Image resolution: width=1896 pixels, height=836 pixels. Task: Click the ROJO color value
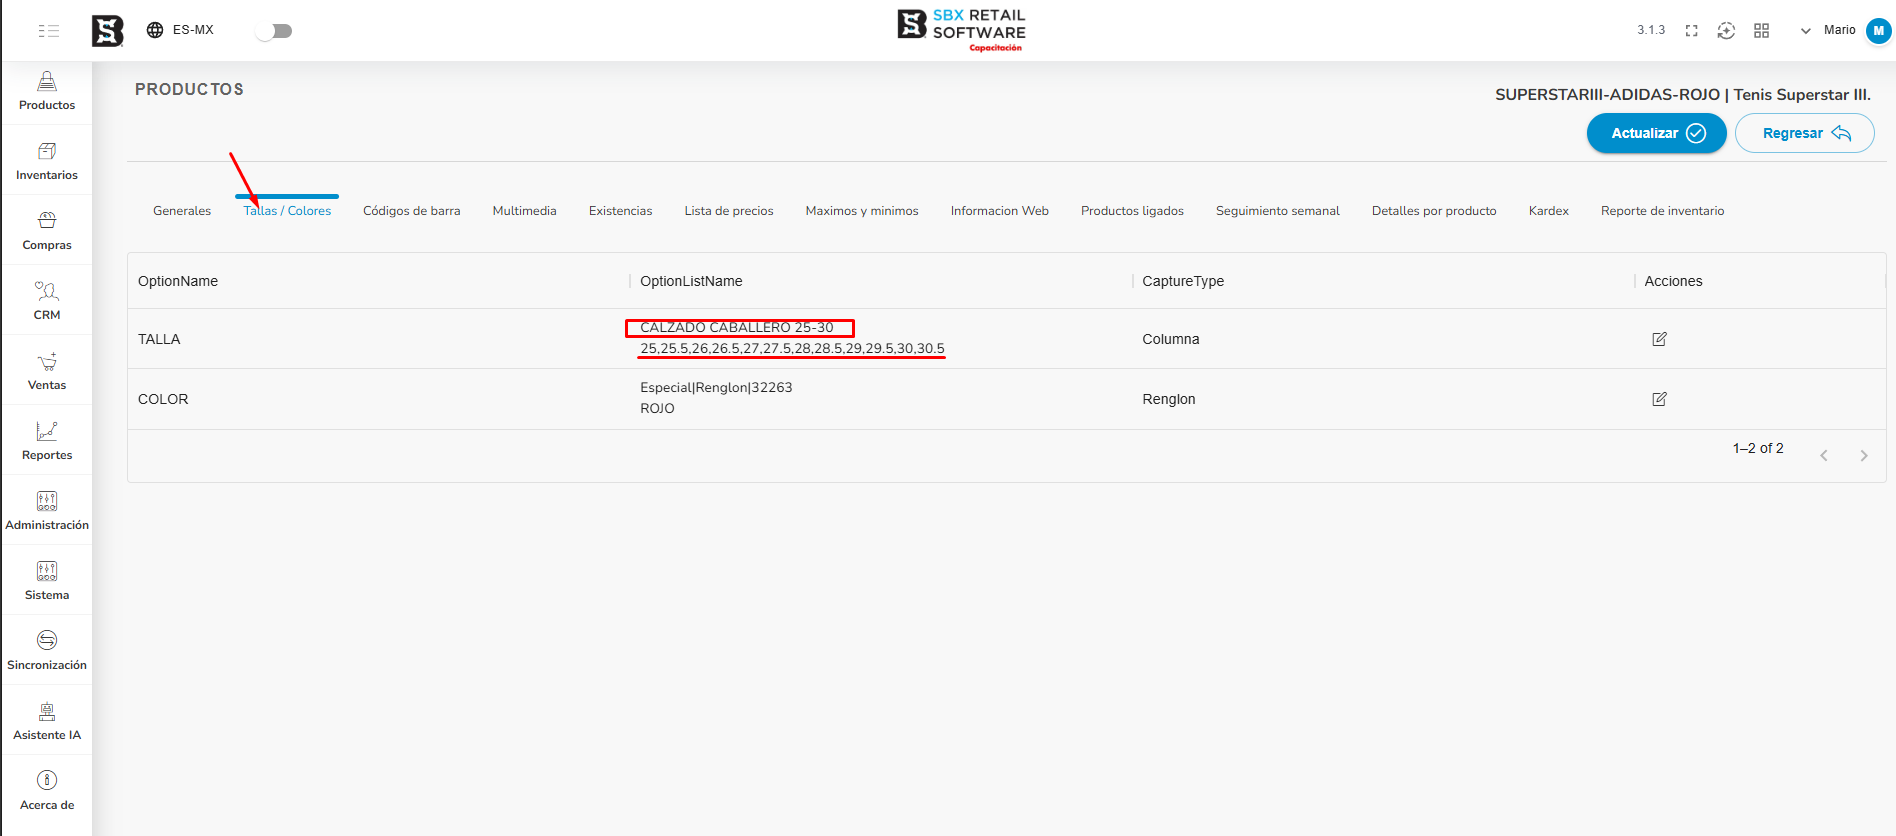(x=657, y=409)
